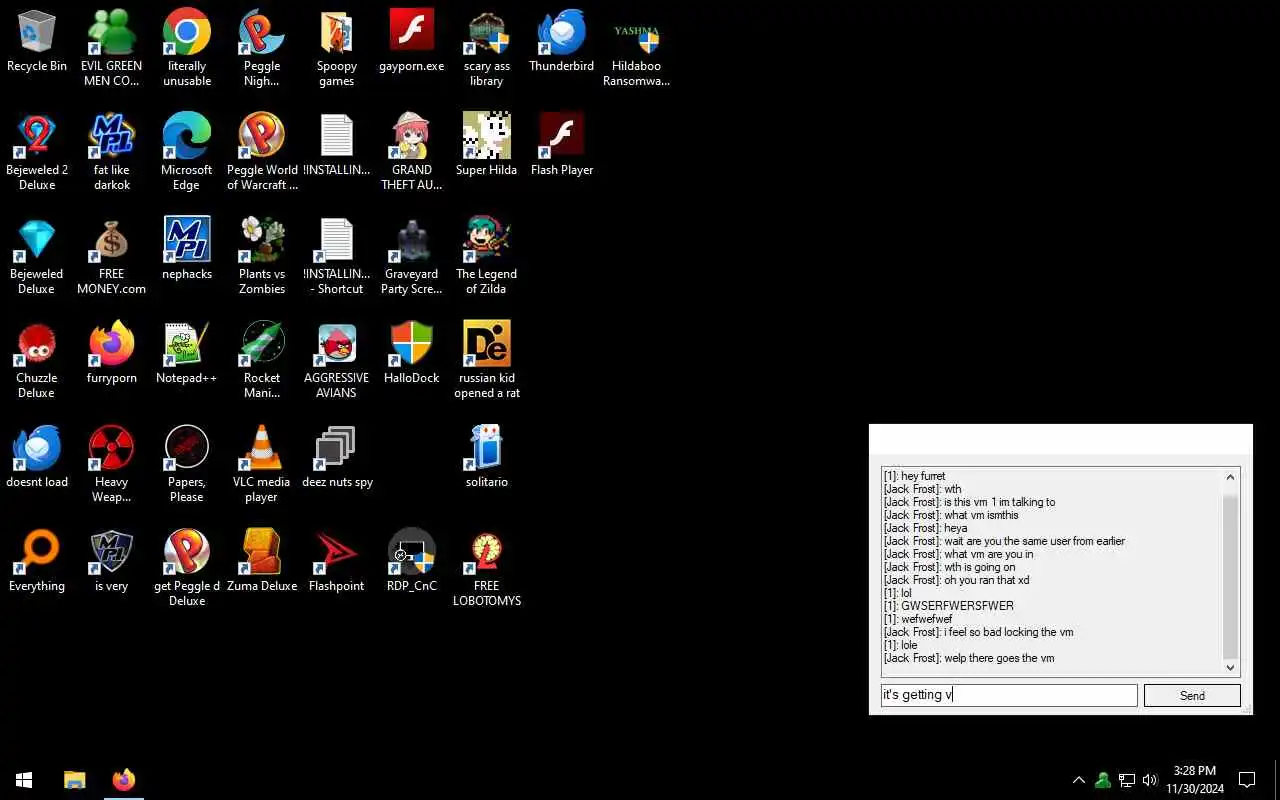This screenshot has width=1280, height=800.
Task: Expand the hidden system tray icons chevron
Action: (1078, 780)
